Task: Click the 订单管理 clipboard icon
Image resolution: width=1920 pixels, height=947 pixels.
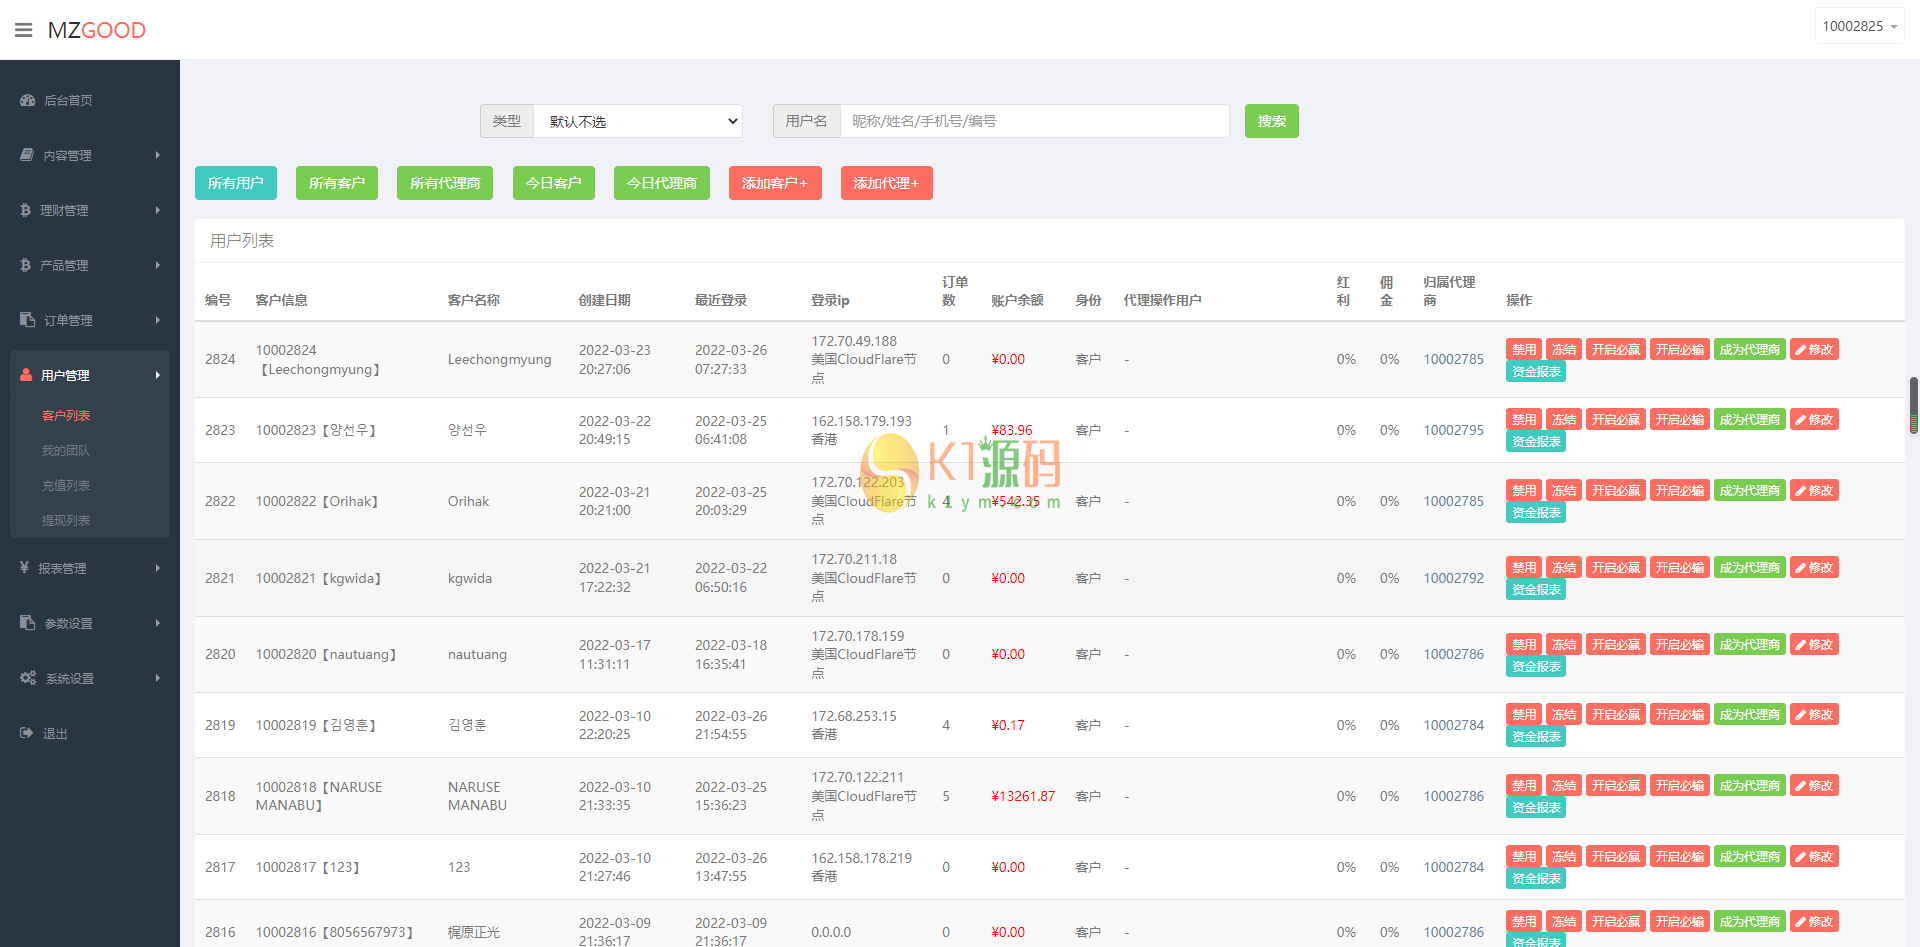Action: point(27,320)
